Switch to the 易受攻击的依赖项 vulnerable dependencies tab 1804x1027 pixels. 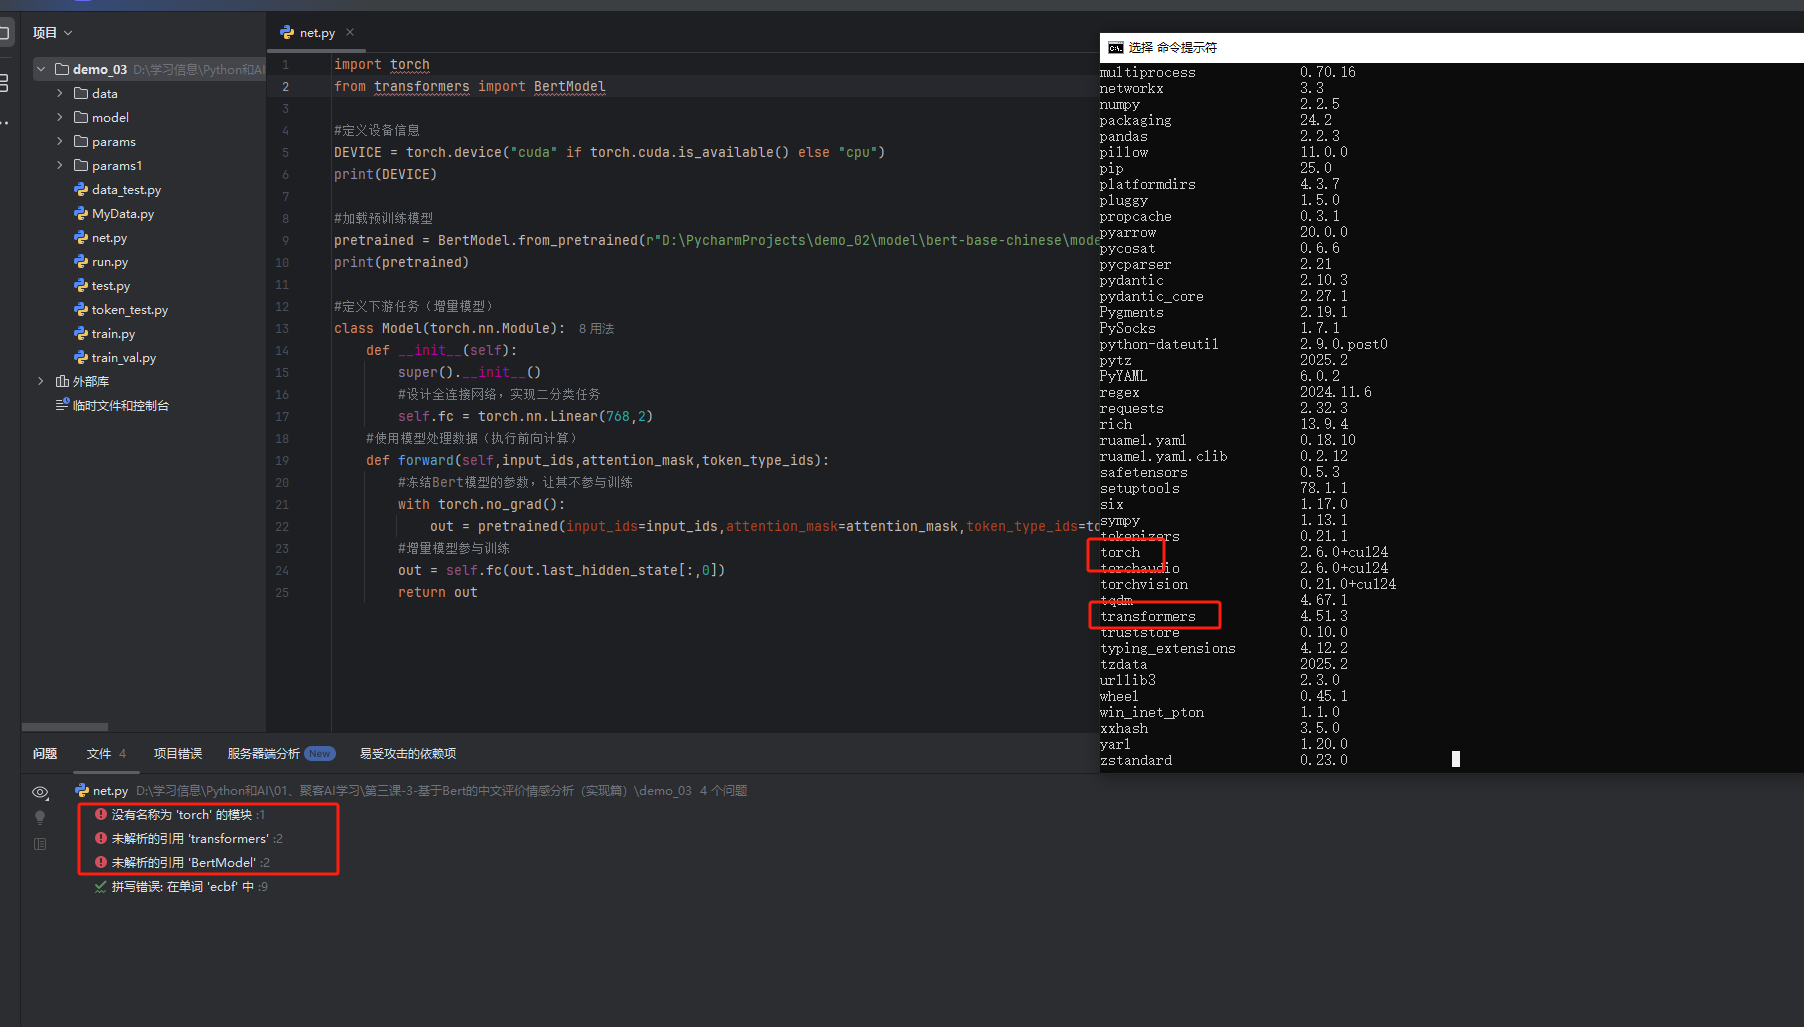(x=408, y=753)
